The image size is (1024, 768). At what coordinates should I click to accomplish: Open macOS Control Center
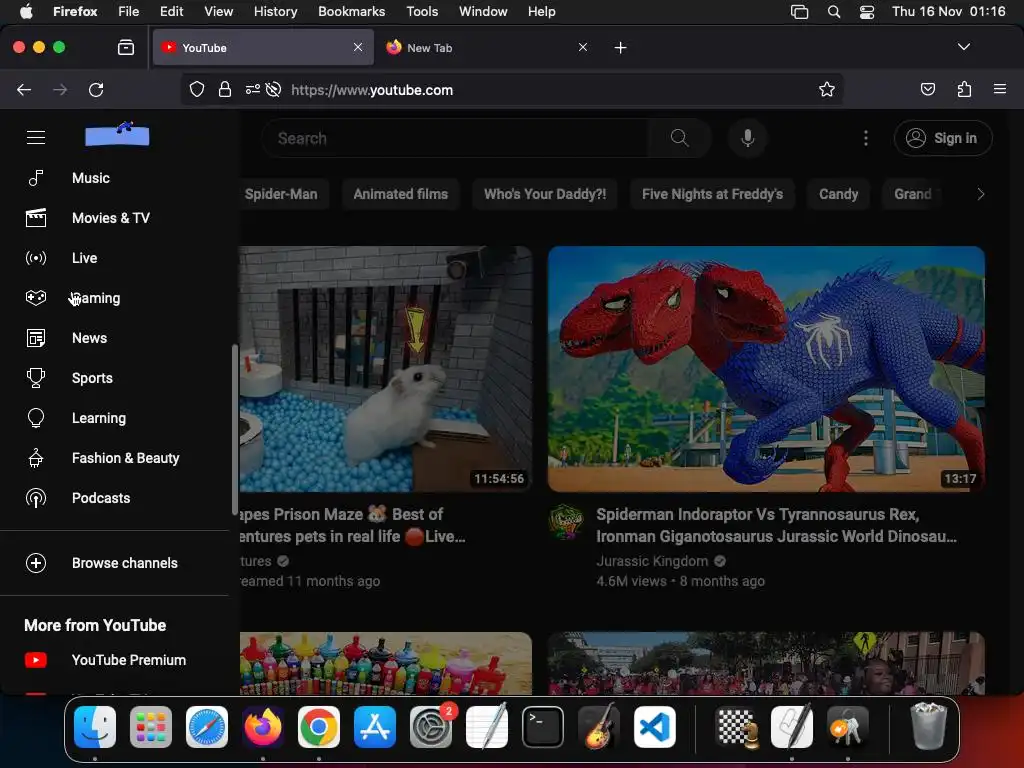tap(867, 12)
